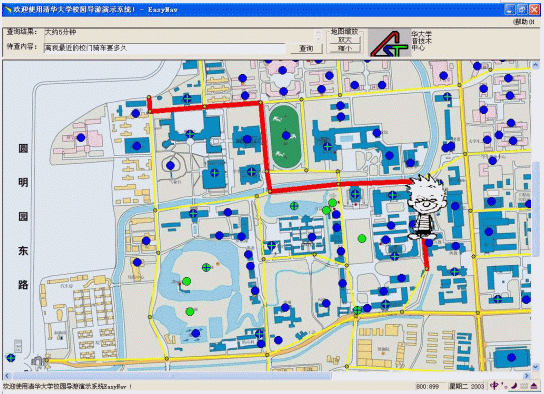Click the map's vertical scrollbar down arrow
Viewport: 544px width, 394px height.
535,367
